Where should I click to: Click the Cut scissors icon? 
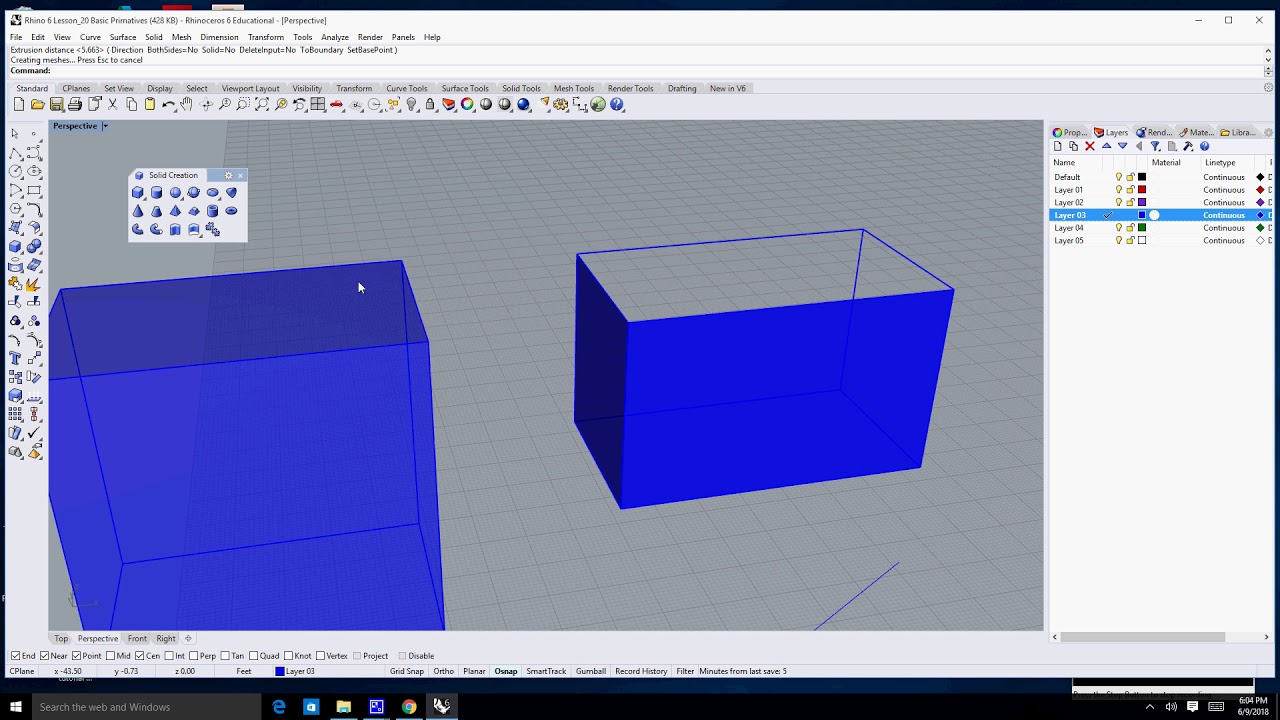pos(112,104)
